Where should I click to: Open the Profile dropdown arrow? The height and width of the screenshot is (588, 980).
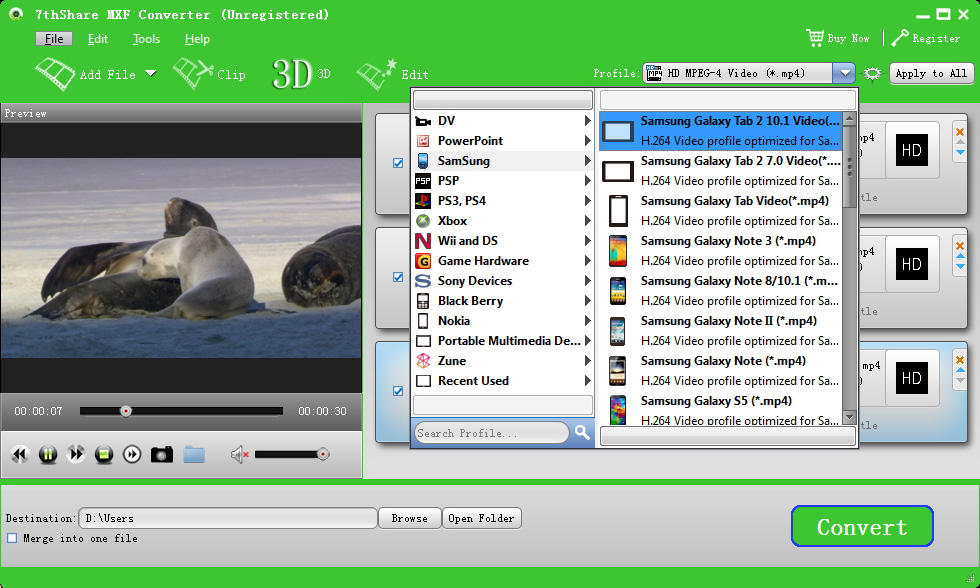[844, 74]
